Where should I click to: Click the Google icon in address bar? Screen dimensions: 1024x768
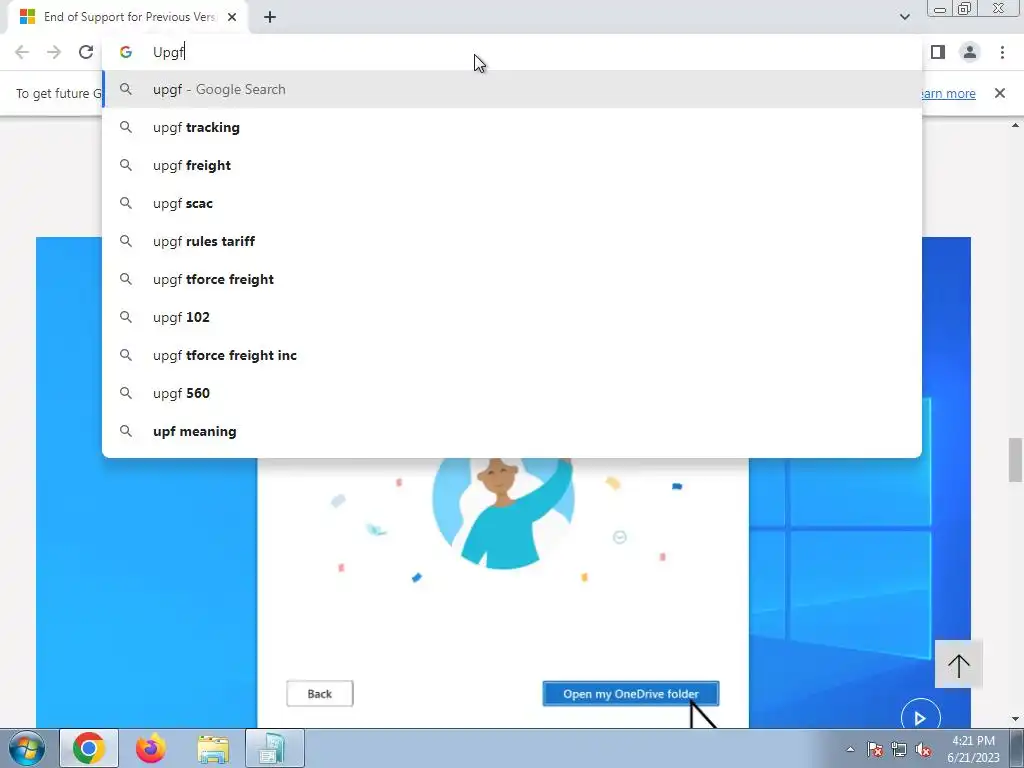[x=125, y=52]
